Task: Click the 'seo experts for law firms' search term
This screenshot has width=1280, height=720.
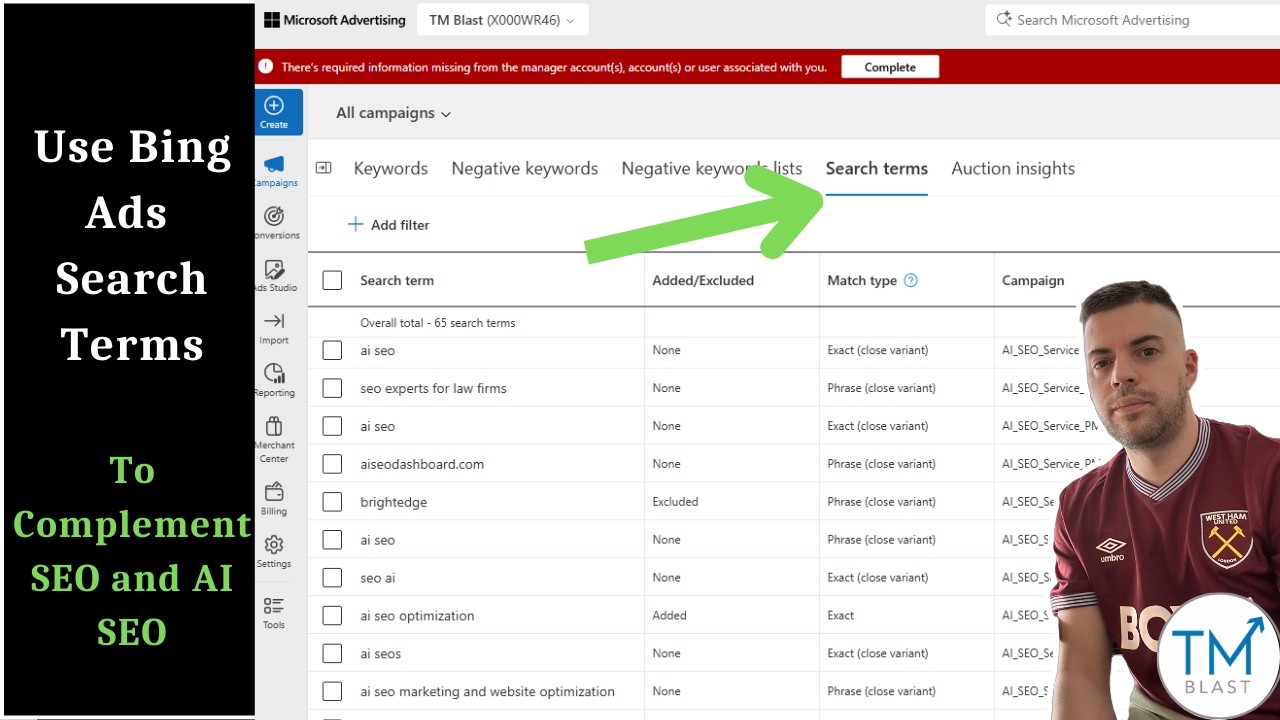Action: pos(433,388)
